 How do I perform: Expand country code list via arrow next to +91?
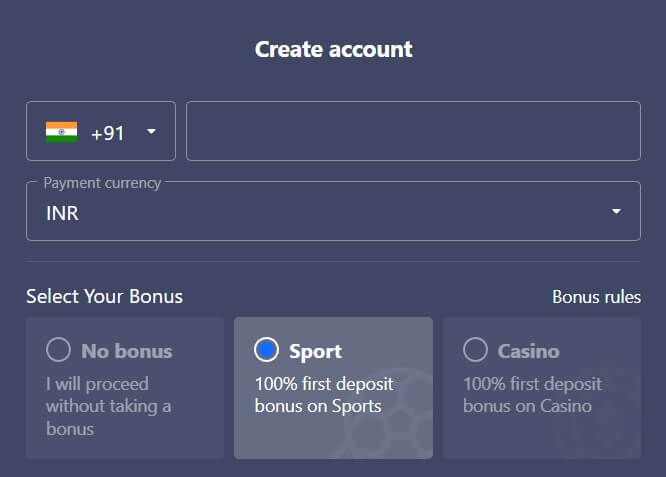tap(151, 132)
